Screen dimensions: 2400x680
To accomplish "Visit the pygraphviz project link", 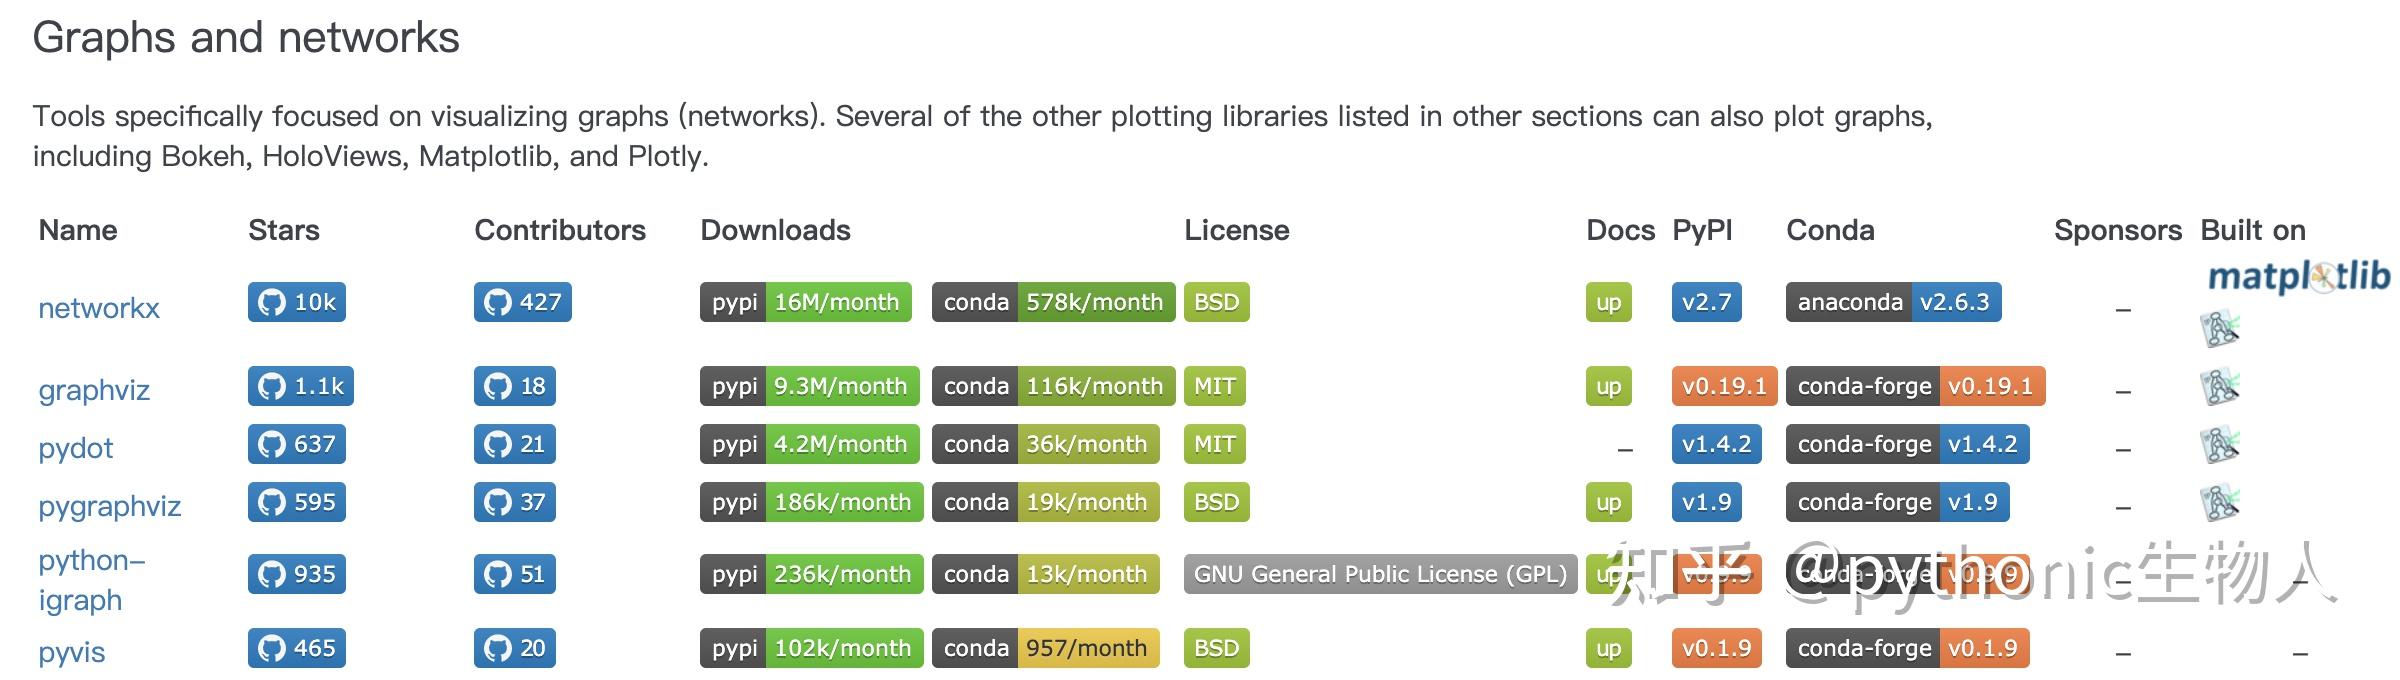I will [109, 506].
